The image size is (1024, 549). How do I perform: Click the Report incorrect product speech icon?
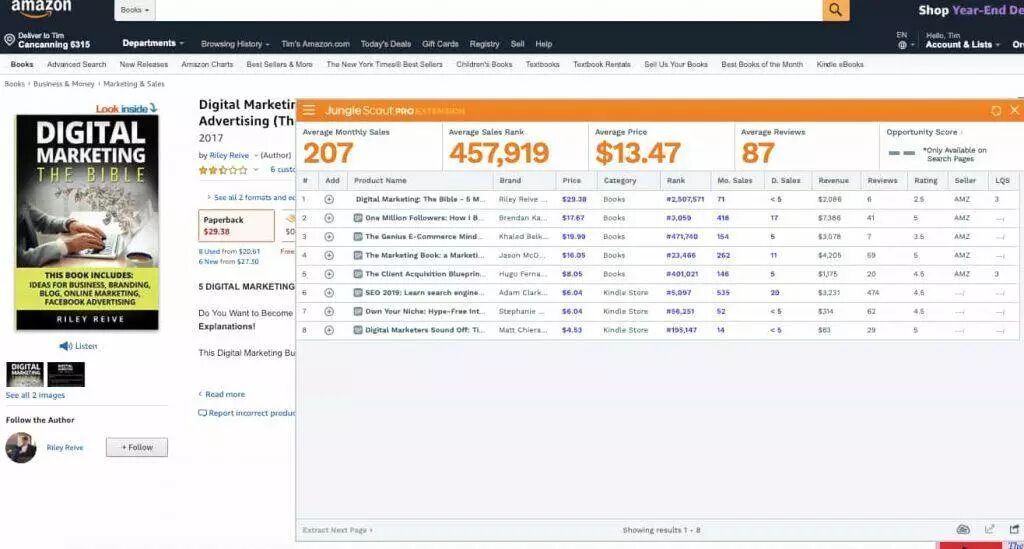coord(202,413)
